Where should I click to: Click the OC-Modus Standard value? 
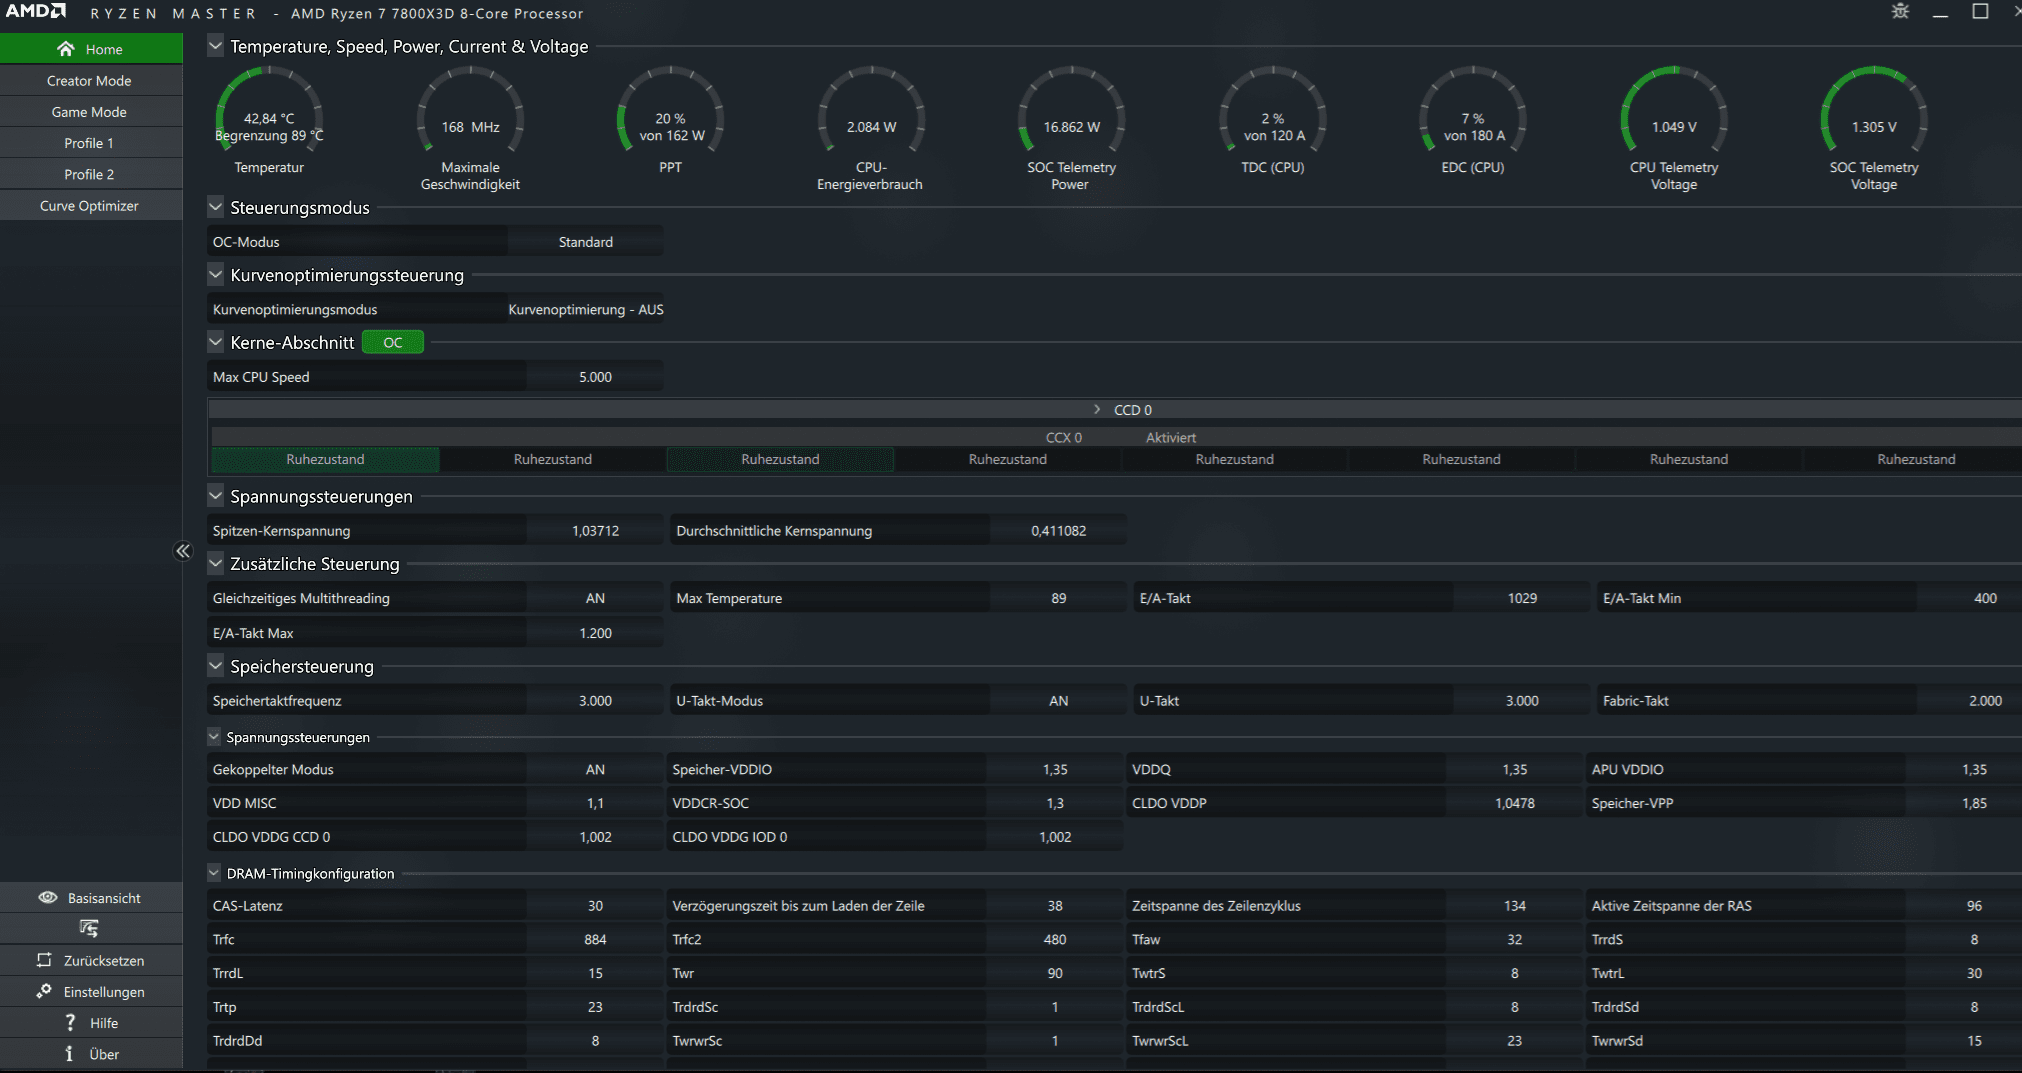tap(585, 242)
